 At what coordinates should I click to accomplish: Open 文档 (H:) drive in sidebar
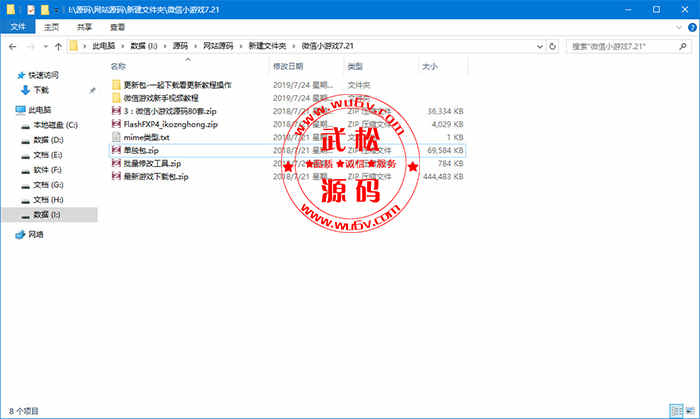pos(48,200)
